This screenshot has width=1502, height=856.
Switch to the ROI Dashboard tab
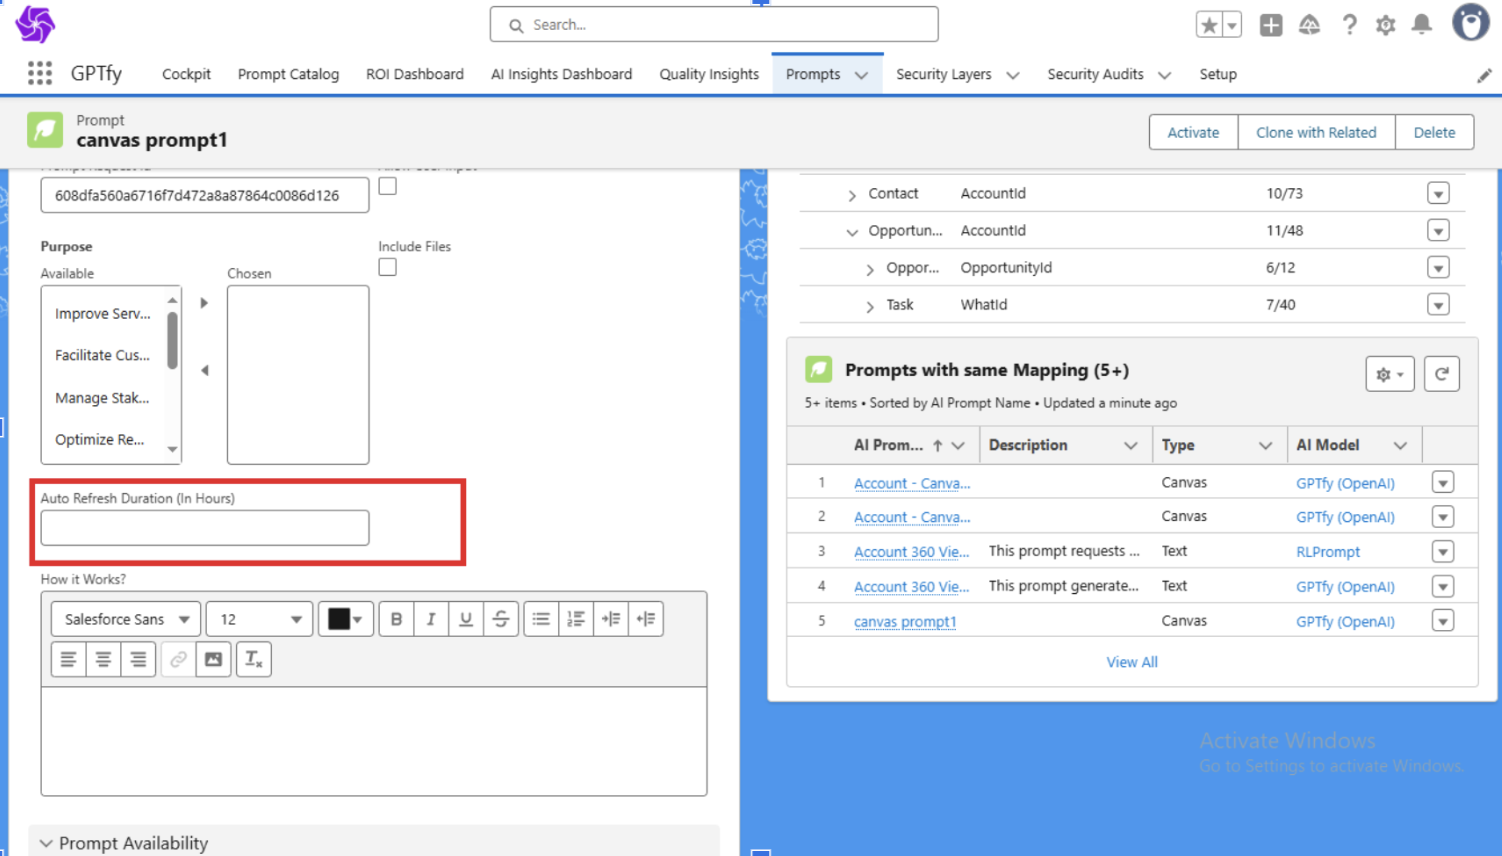[x=414, y=74]
